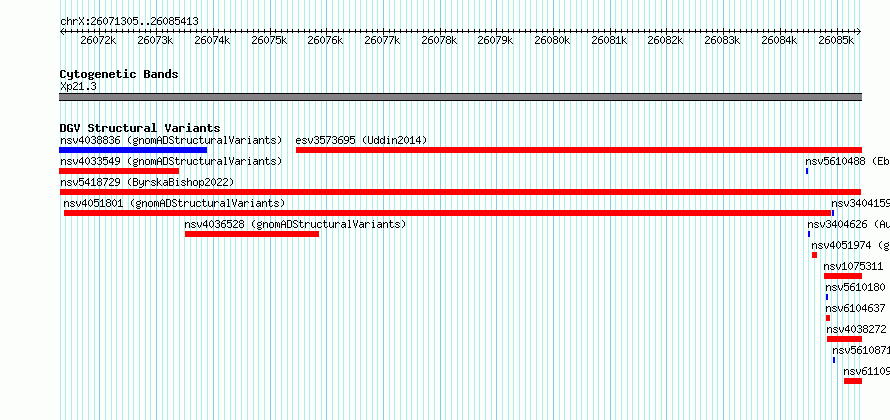The height and width of the screenshot is (420, 890).
Task: Open the nsv1075311 variant label
Action: click(854, 266)
